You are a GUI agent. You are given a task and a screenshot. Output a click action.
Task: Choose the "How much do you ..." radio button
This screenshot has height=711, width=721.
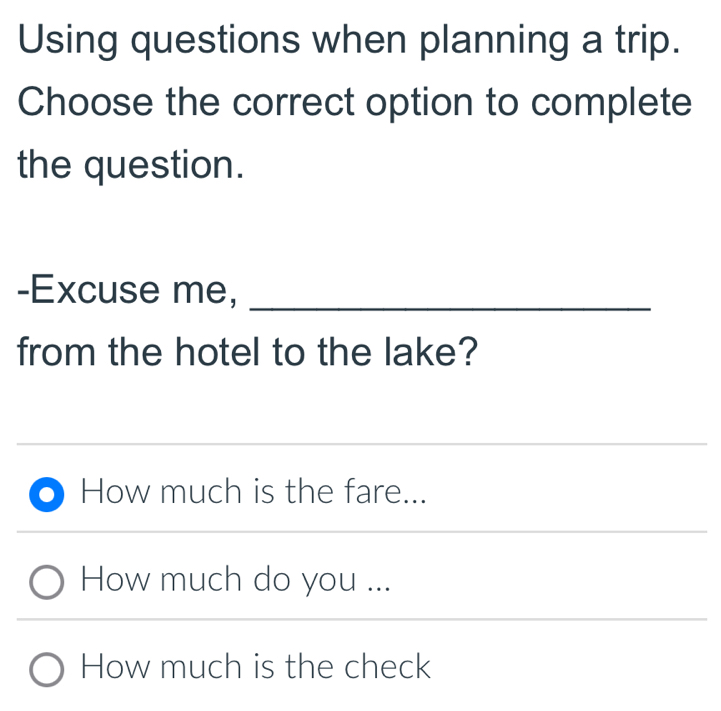coord(46,580)
